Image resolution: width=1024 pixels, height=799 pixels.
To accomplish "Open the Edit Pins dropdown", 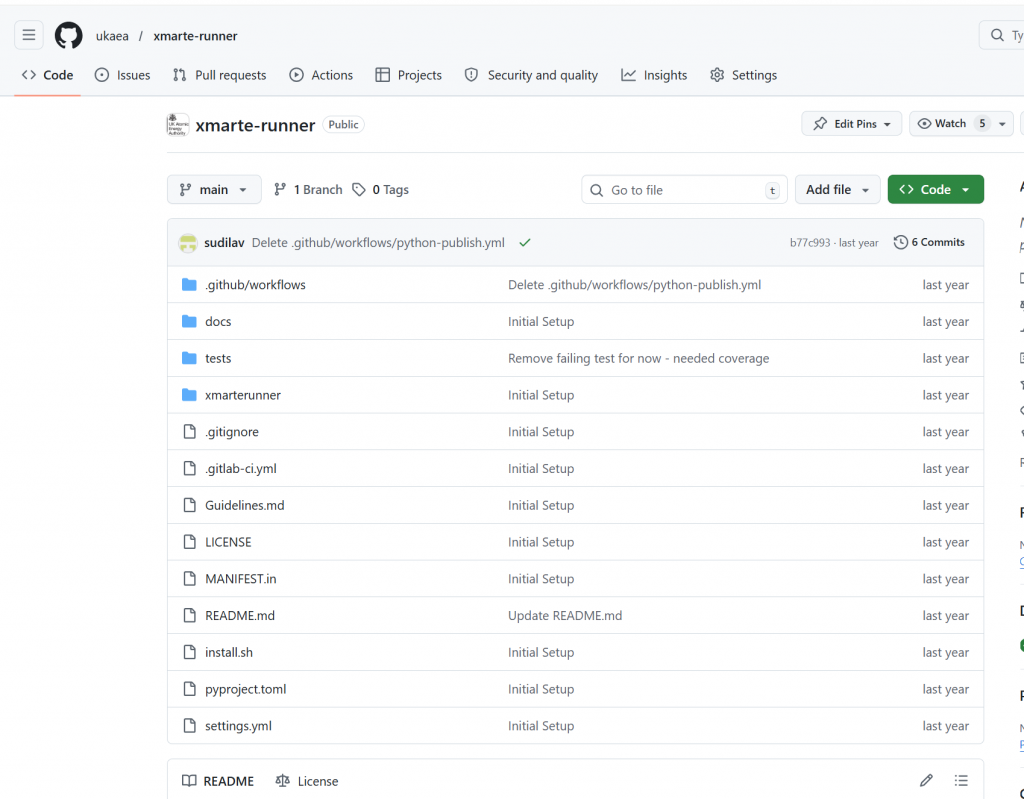I will [852, 124].
